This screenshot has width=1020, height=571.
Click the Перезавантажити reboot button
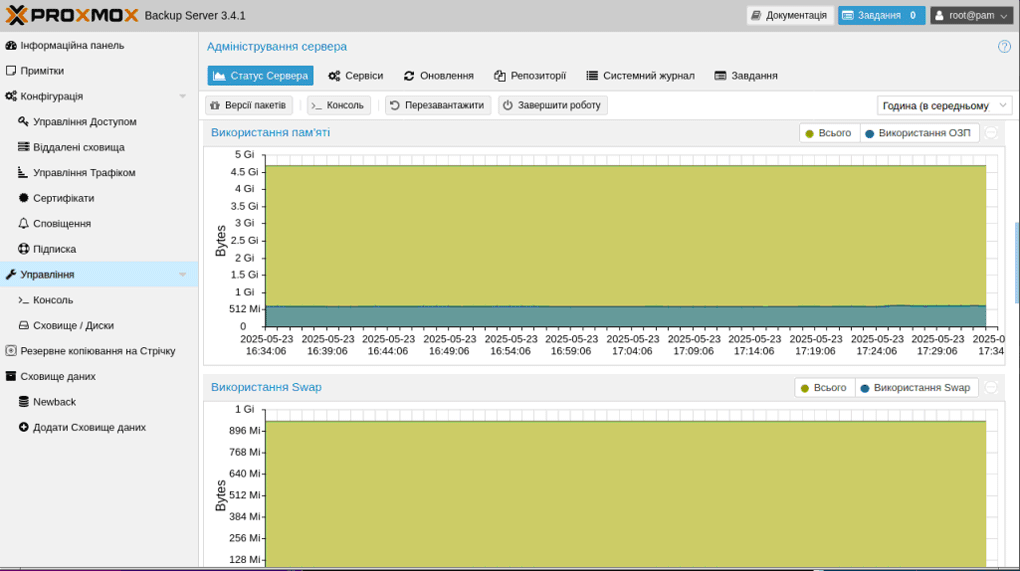click(437, 105)
